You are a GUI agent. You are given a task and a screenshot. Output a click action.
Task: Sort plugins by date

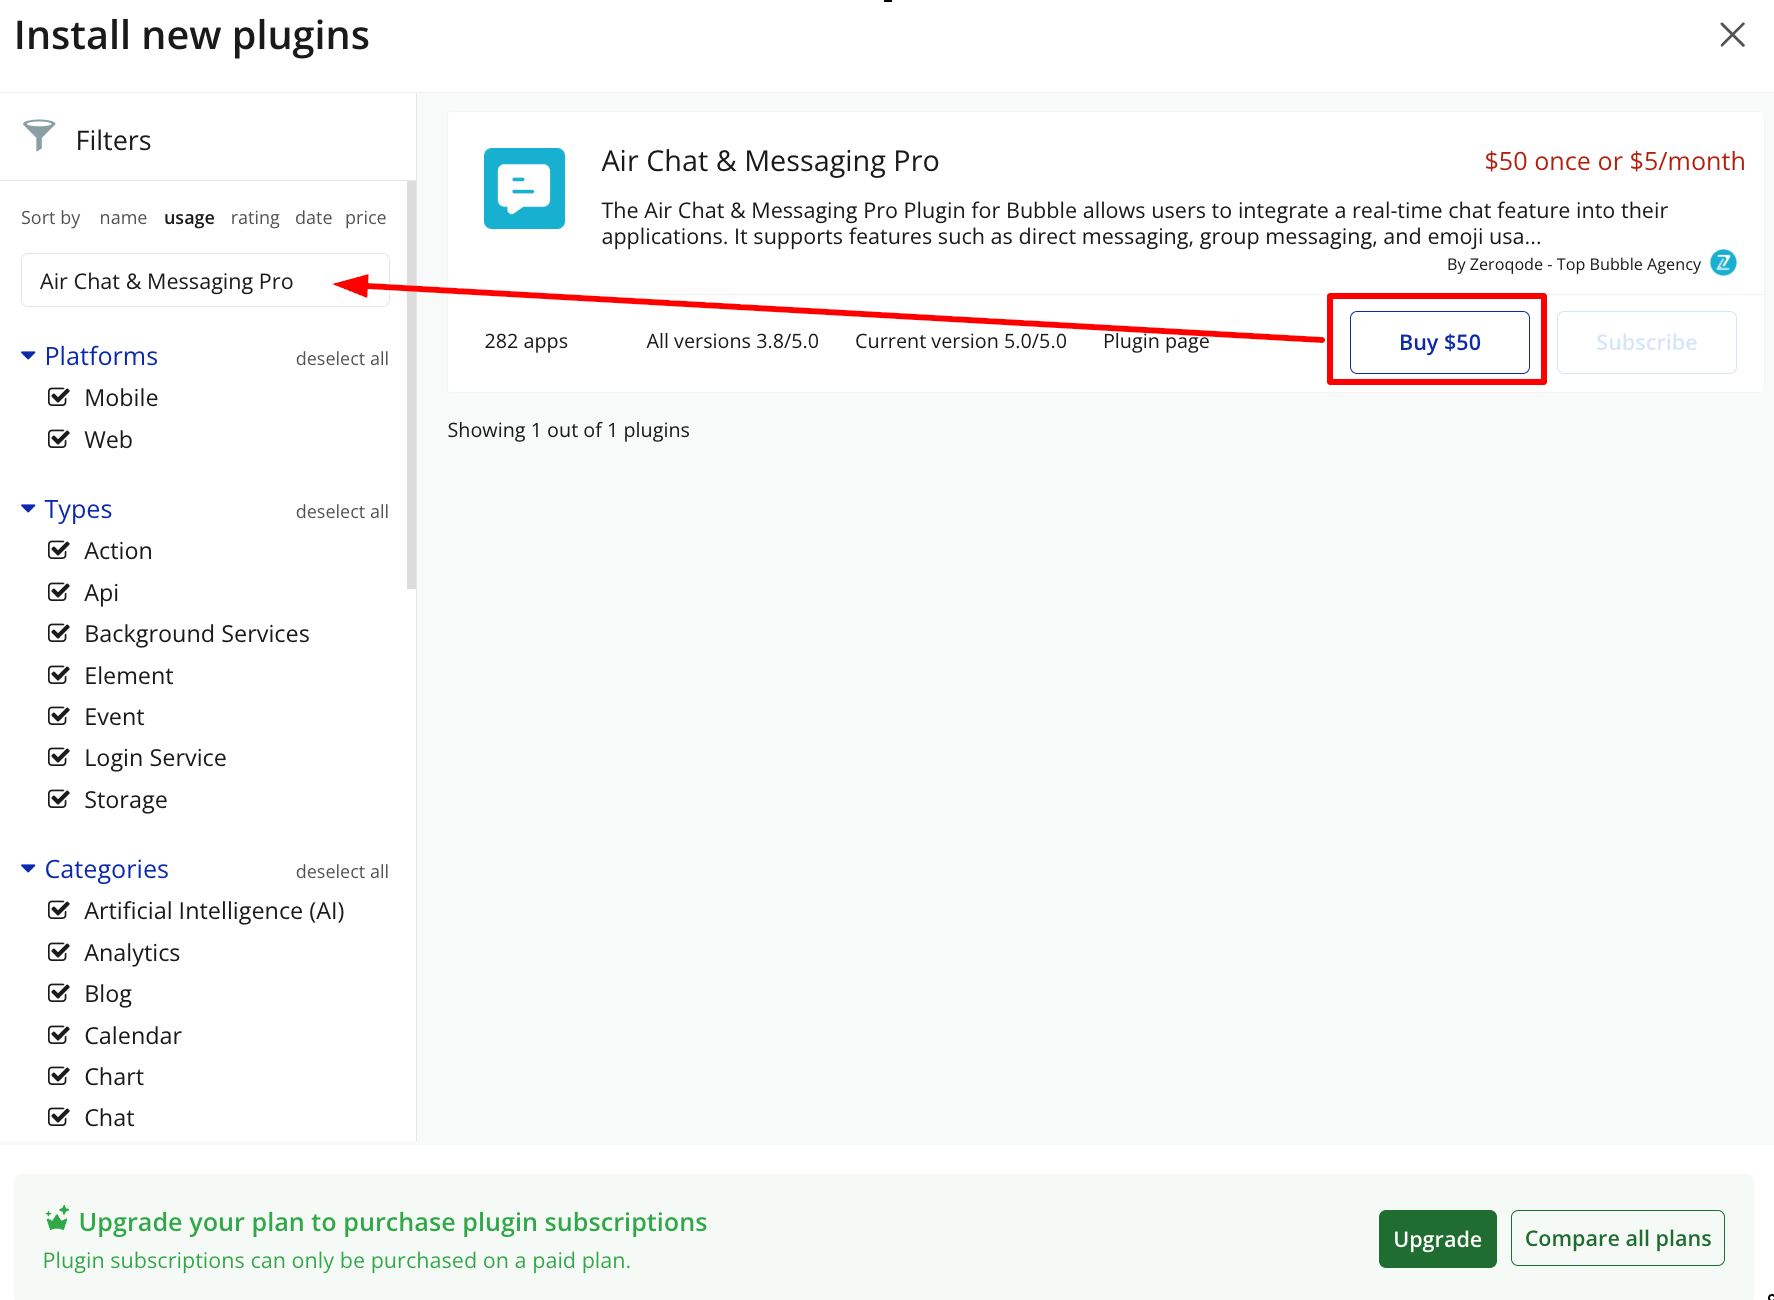coord(313,217)
